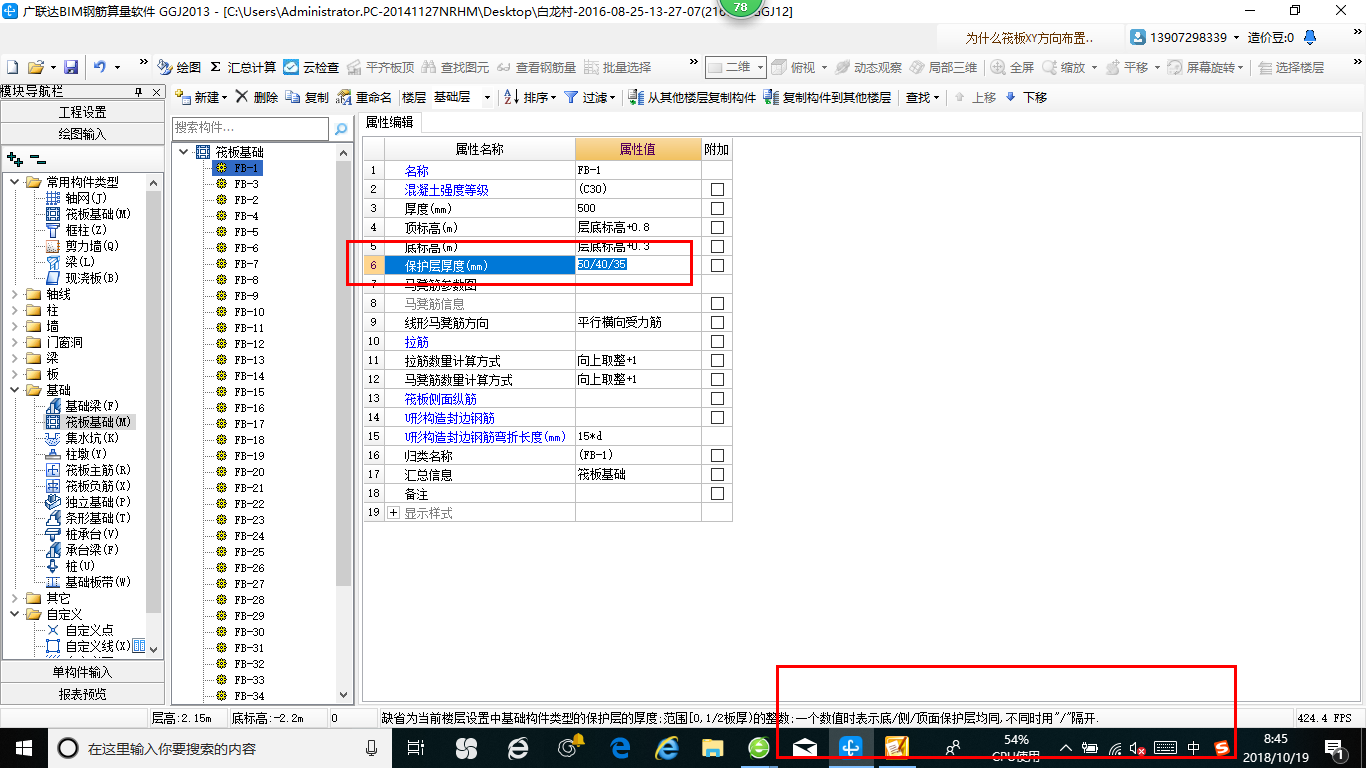Open the 单构件输入 section

click(x=82, y=672)
